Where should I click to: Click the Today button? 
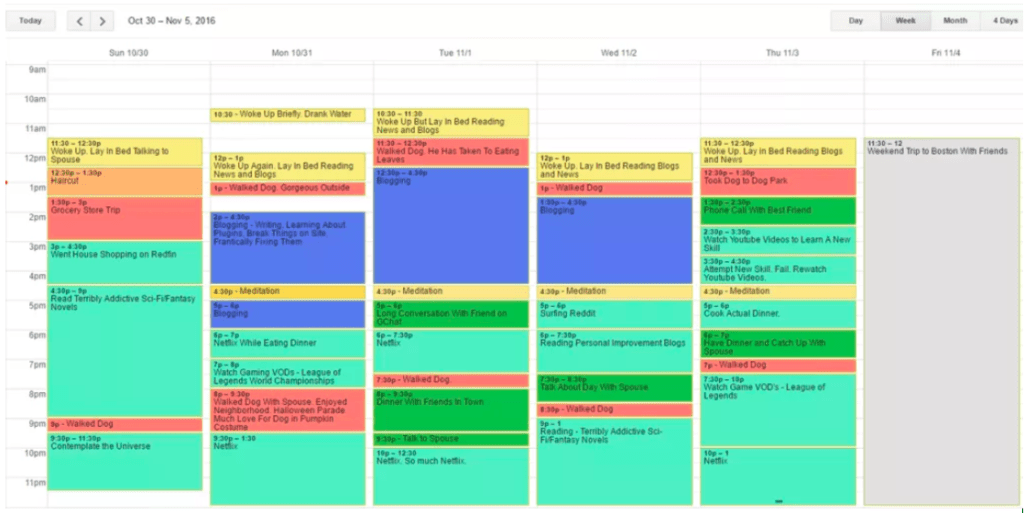coord(30,21)
